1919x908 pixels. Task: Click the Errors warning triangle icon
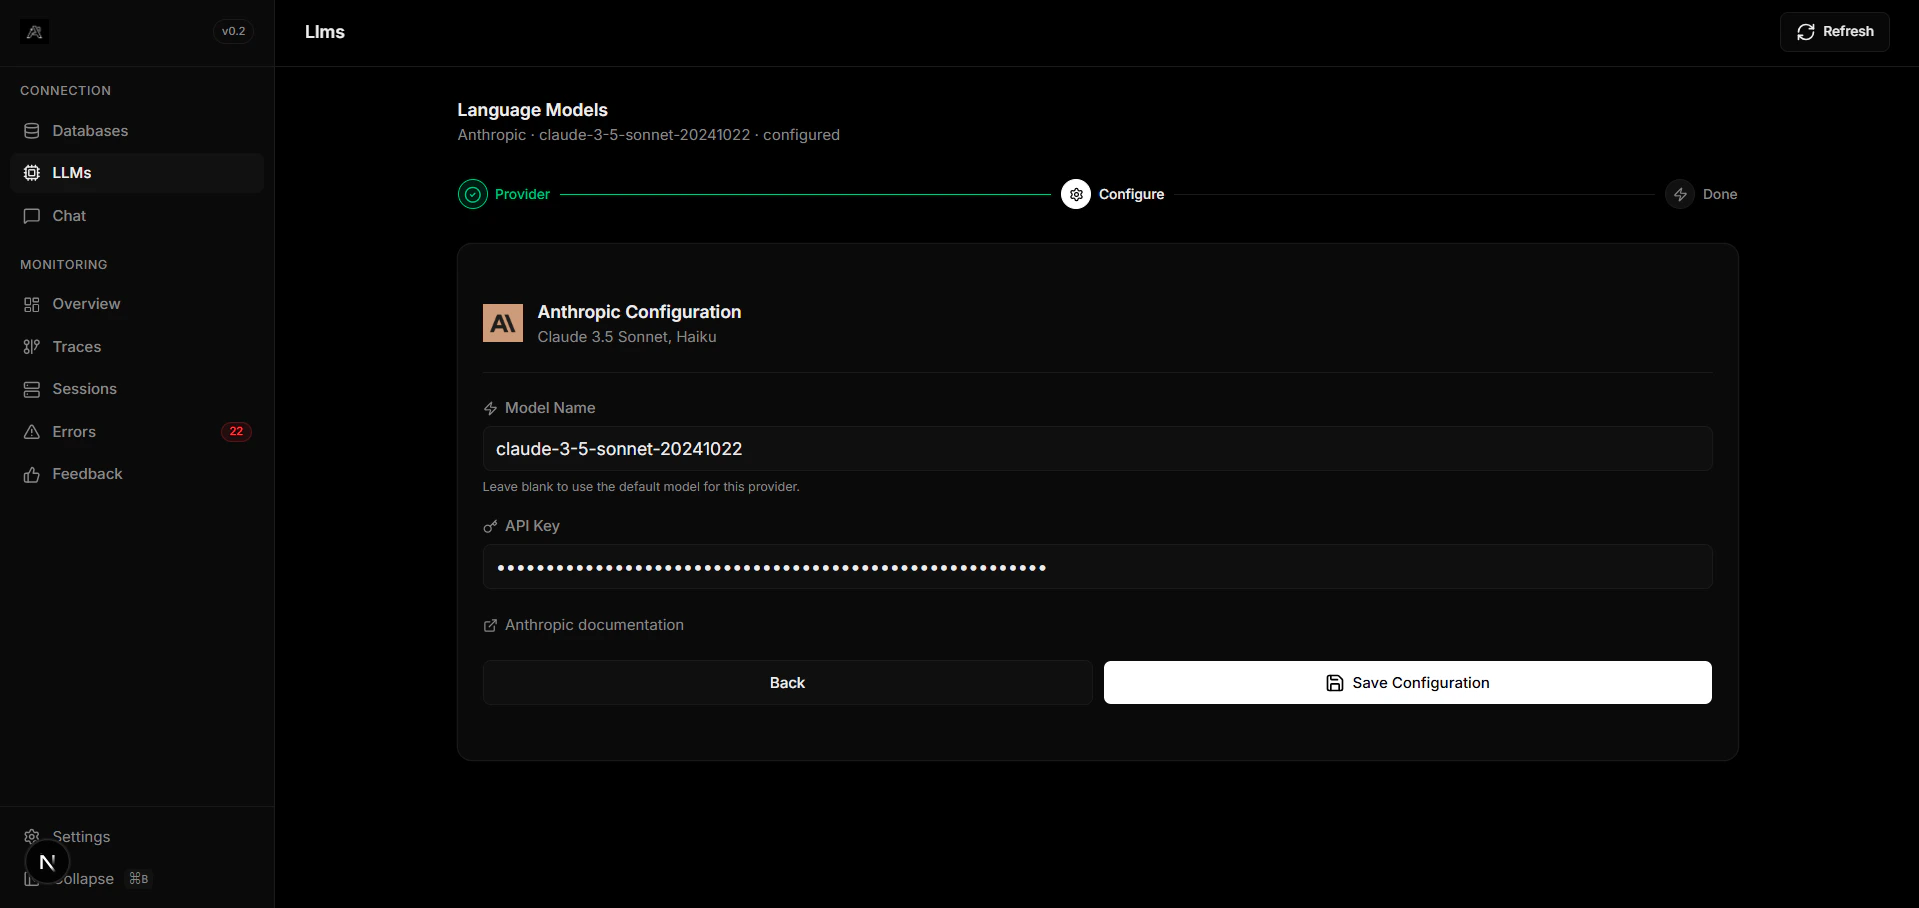[32, 432]
